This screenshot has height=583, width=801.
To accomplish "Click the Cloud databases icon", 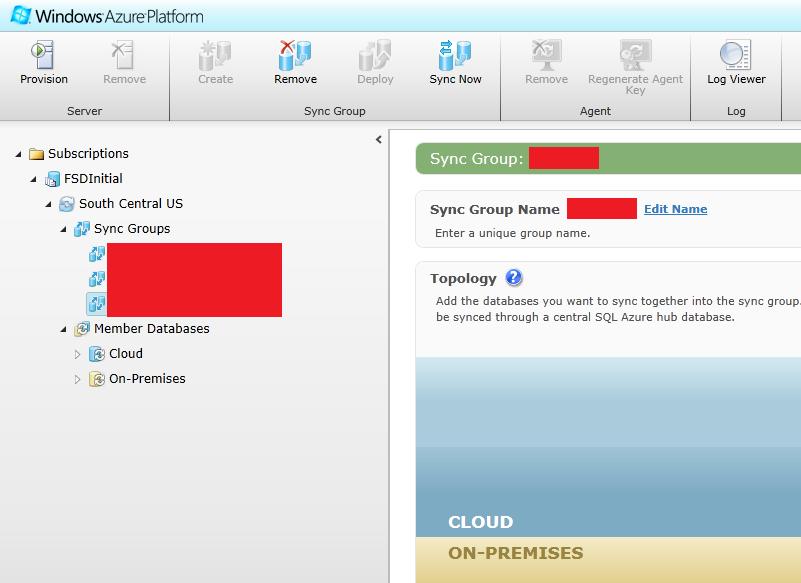I will 97,354.
